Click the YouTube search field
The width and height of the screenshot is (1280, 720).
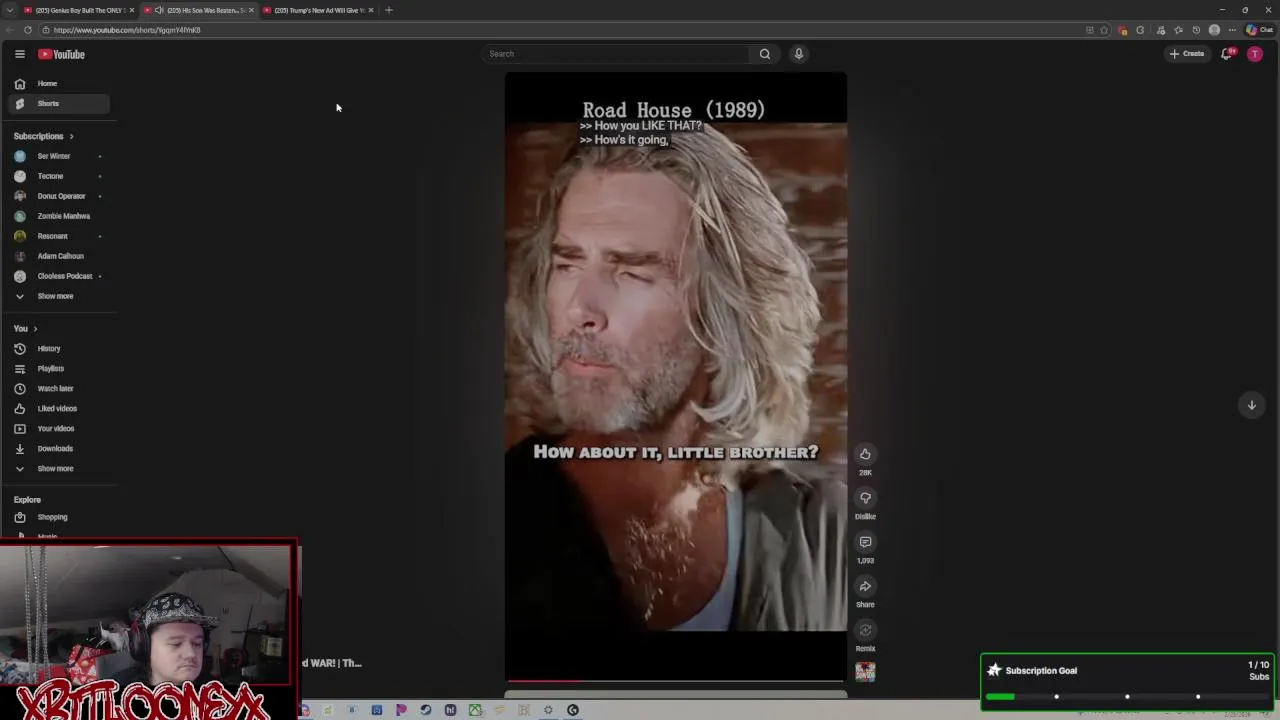[x=616, y=54]
